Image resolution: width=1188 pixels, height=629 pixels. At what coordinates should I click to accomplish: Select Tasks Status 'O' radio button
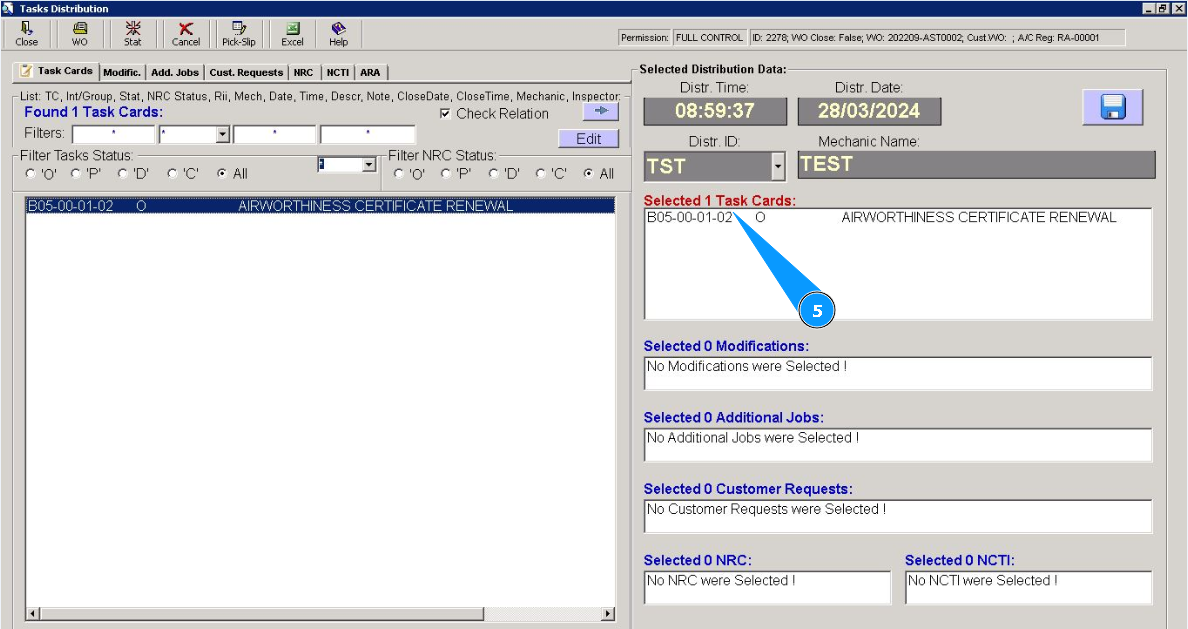tap(30, 174)
